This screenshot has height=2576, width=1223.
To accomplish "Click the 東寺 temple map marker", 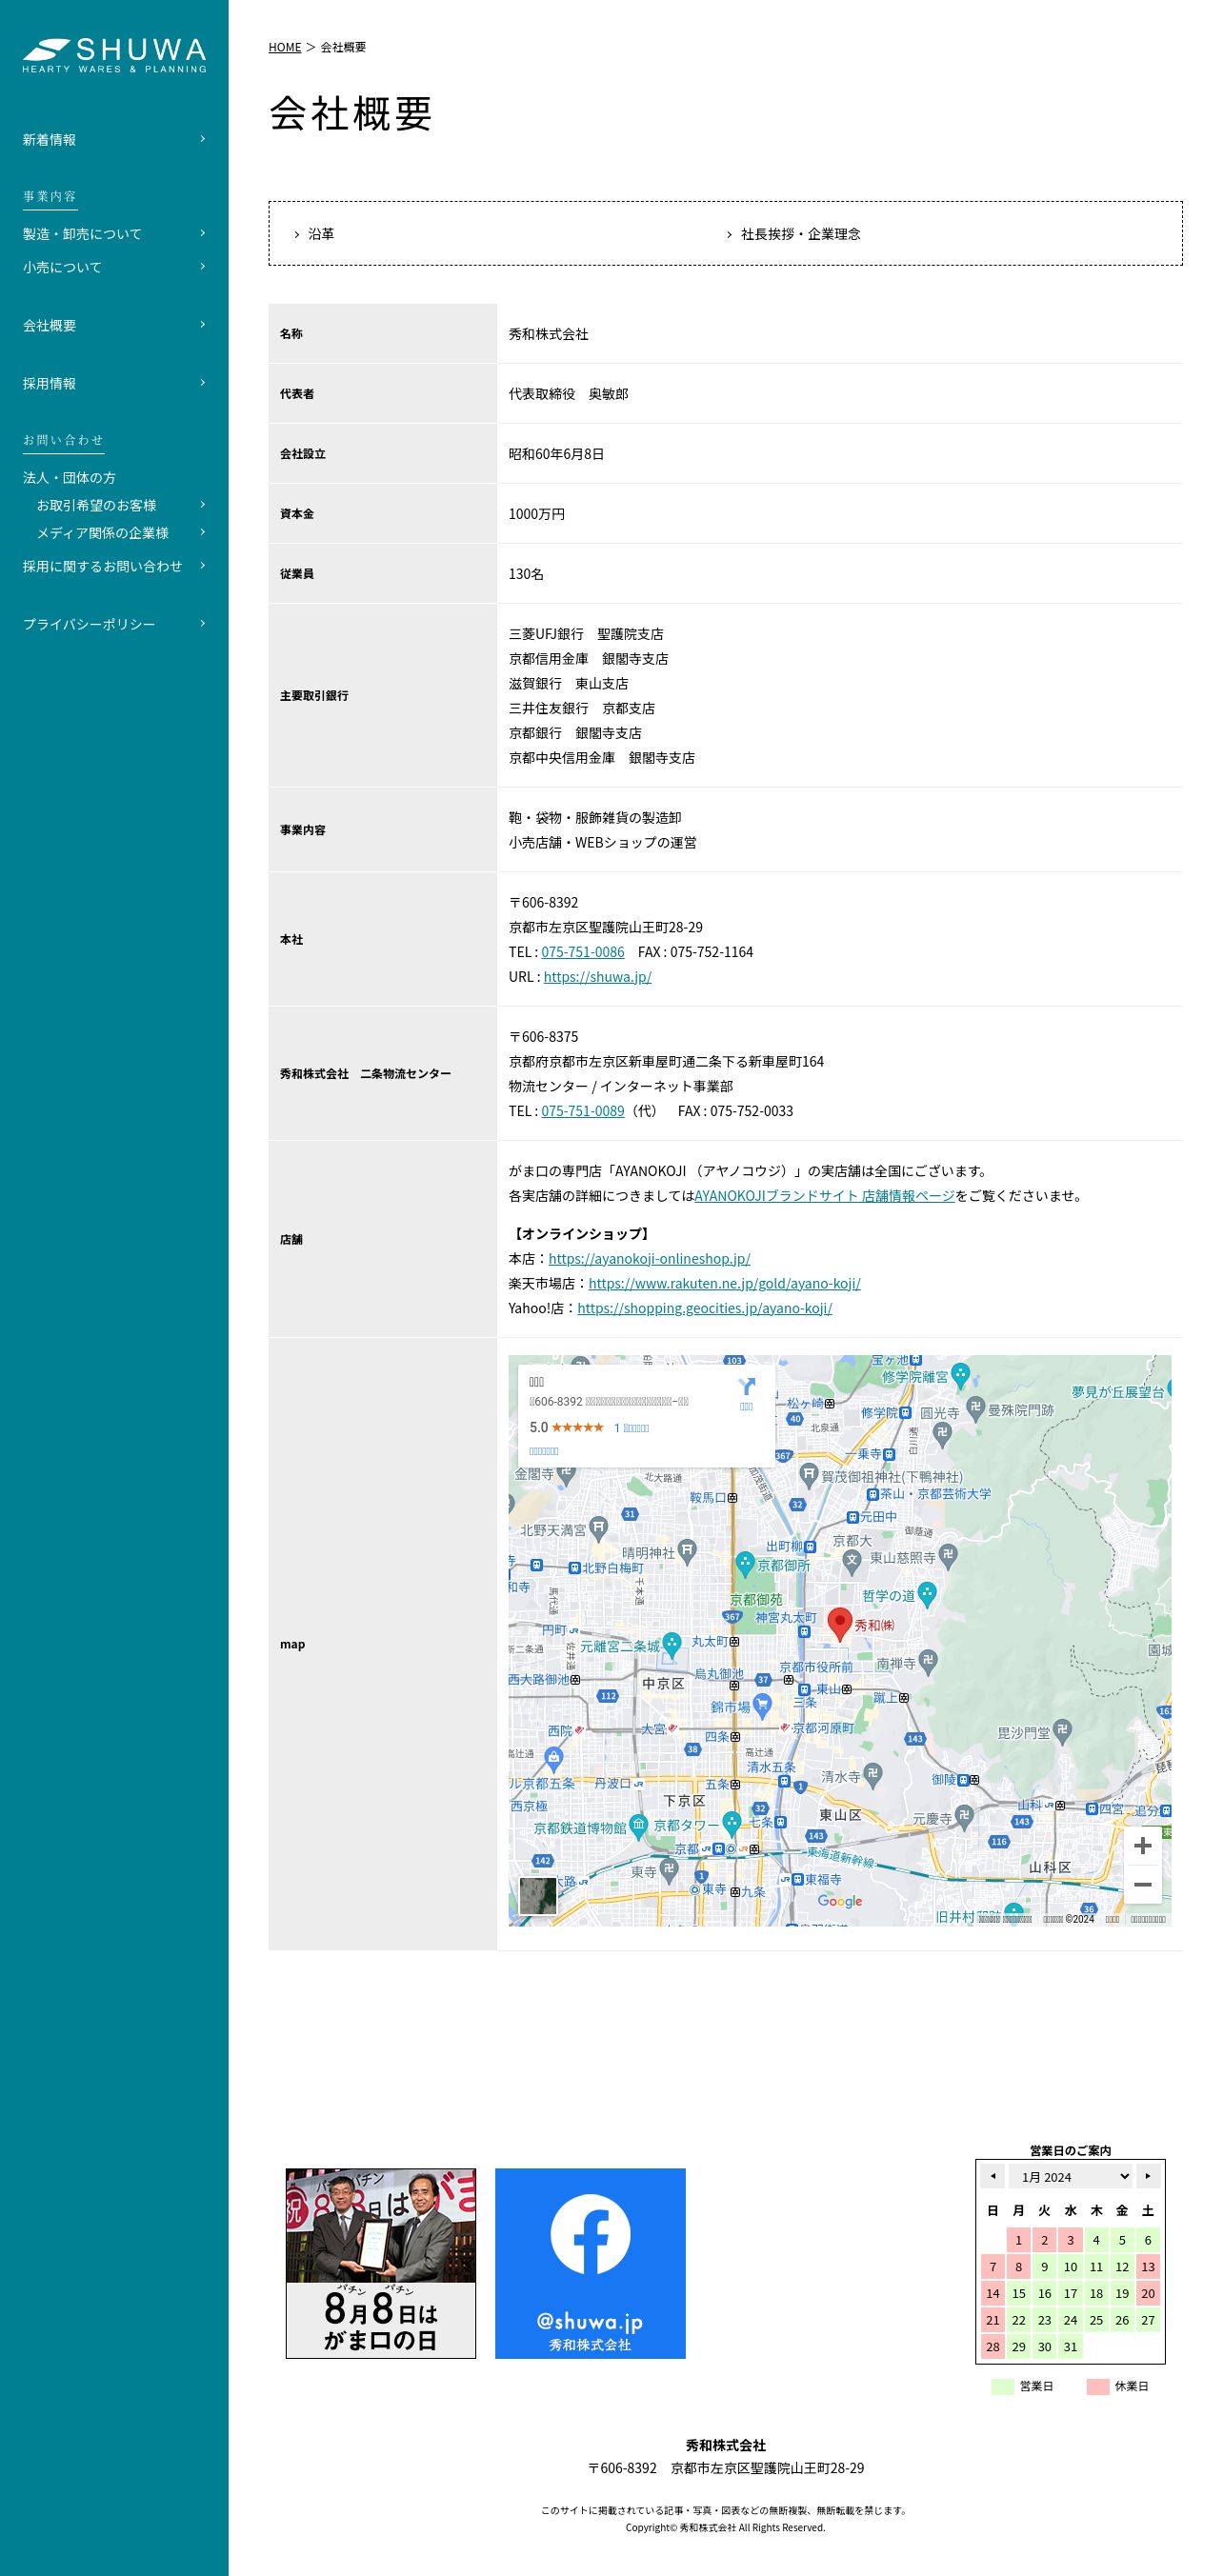I will tap(668, 1871).
